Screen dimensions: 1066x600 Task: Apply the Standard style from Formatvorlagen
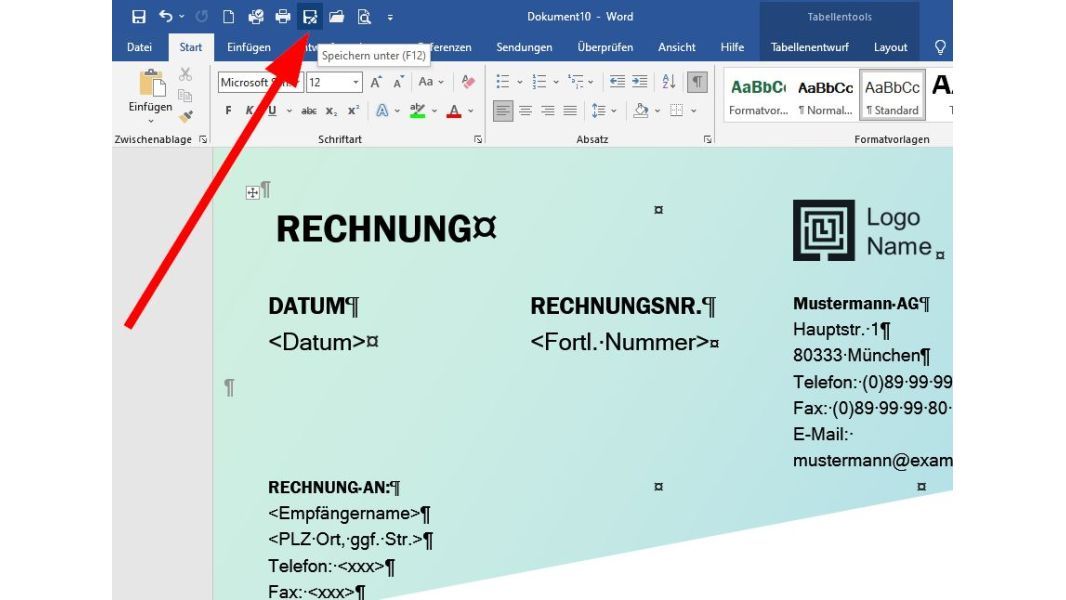point(892,96)
